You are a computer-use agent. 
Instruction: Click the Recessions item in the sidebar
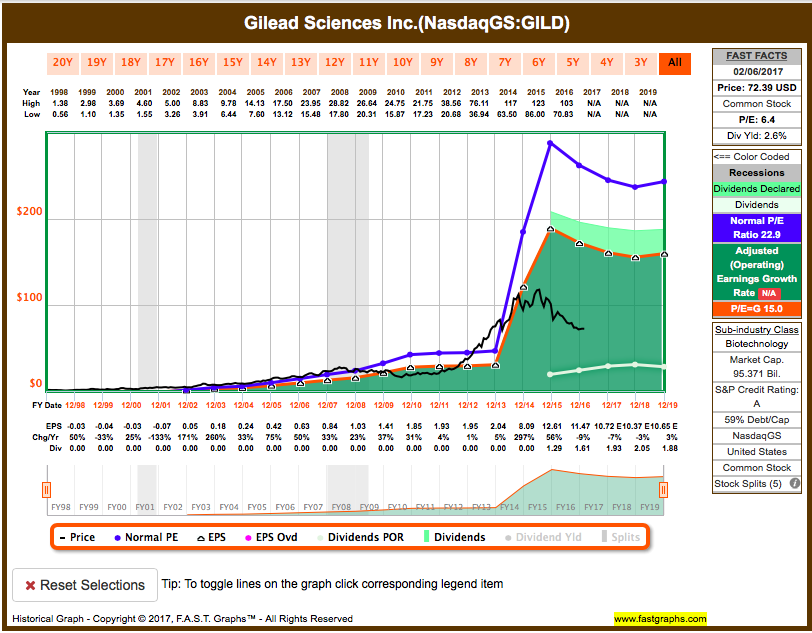click(756, 173)
